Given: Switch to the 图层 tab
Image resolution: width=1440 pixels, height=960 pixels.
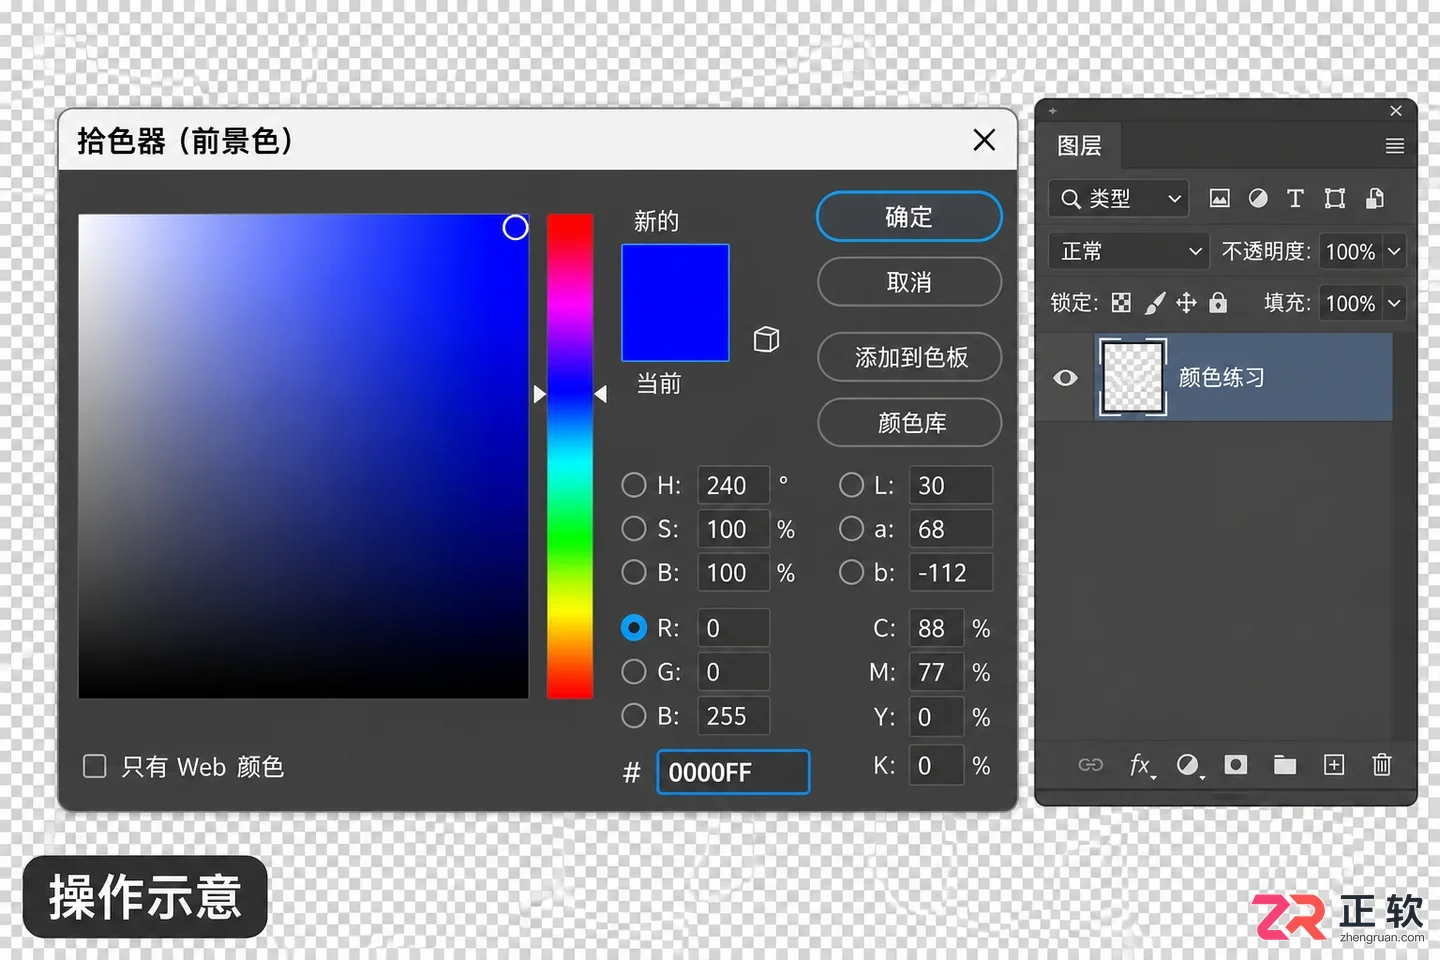Looking at the screenshot, I should (1080, 146).
